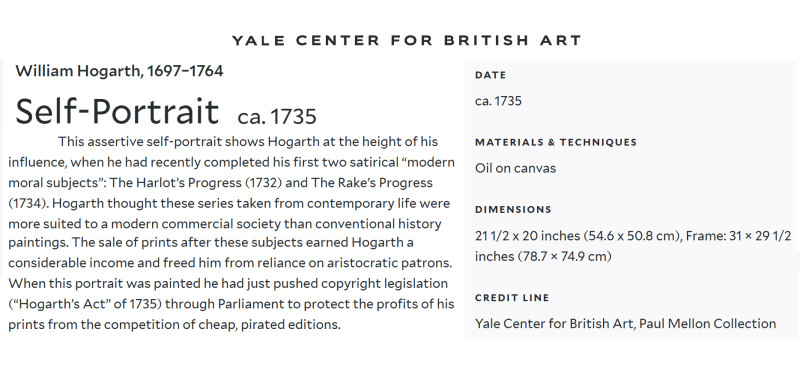The image size is (800, 368).
Task: Click The Rake's Progress in description
Action: [372, 183]
